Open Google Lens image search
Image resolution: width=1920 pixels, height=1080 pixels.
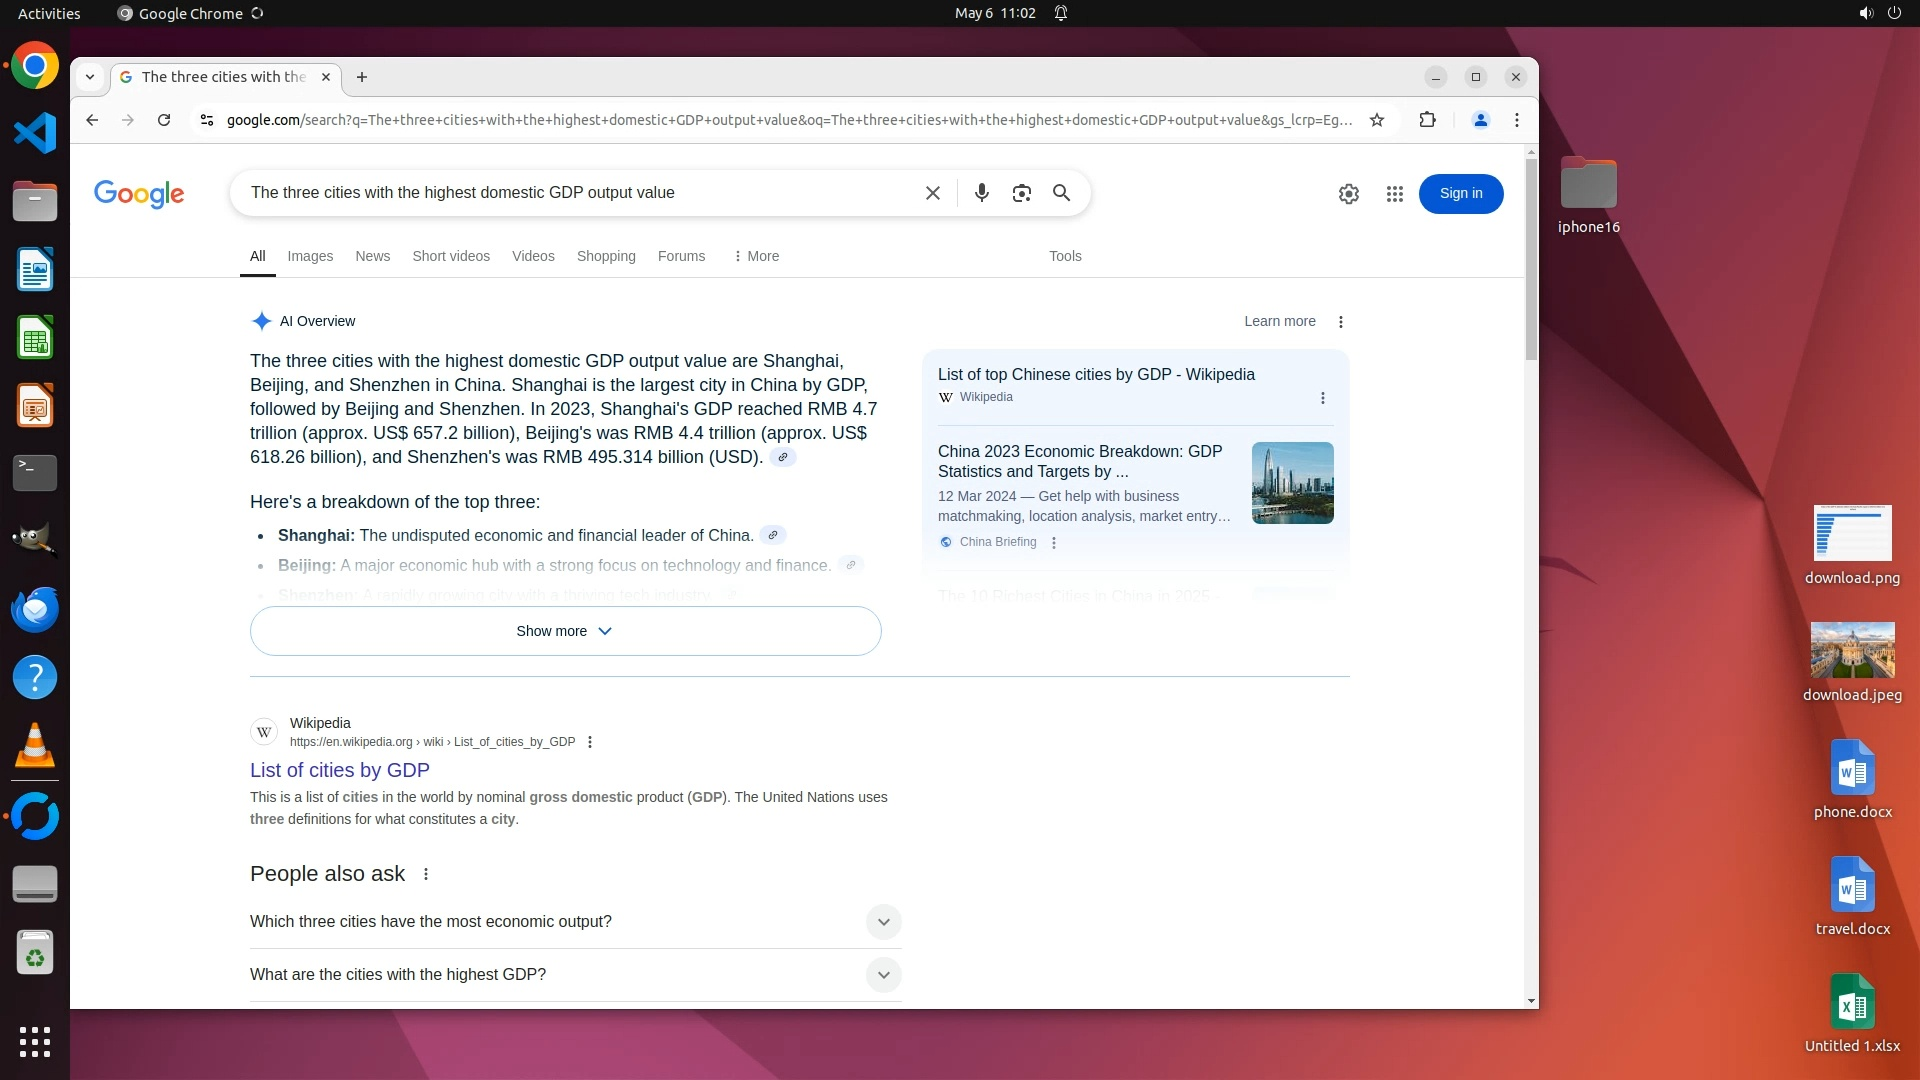1021,193
